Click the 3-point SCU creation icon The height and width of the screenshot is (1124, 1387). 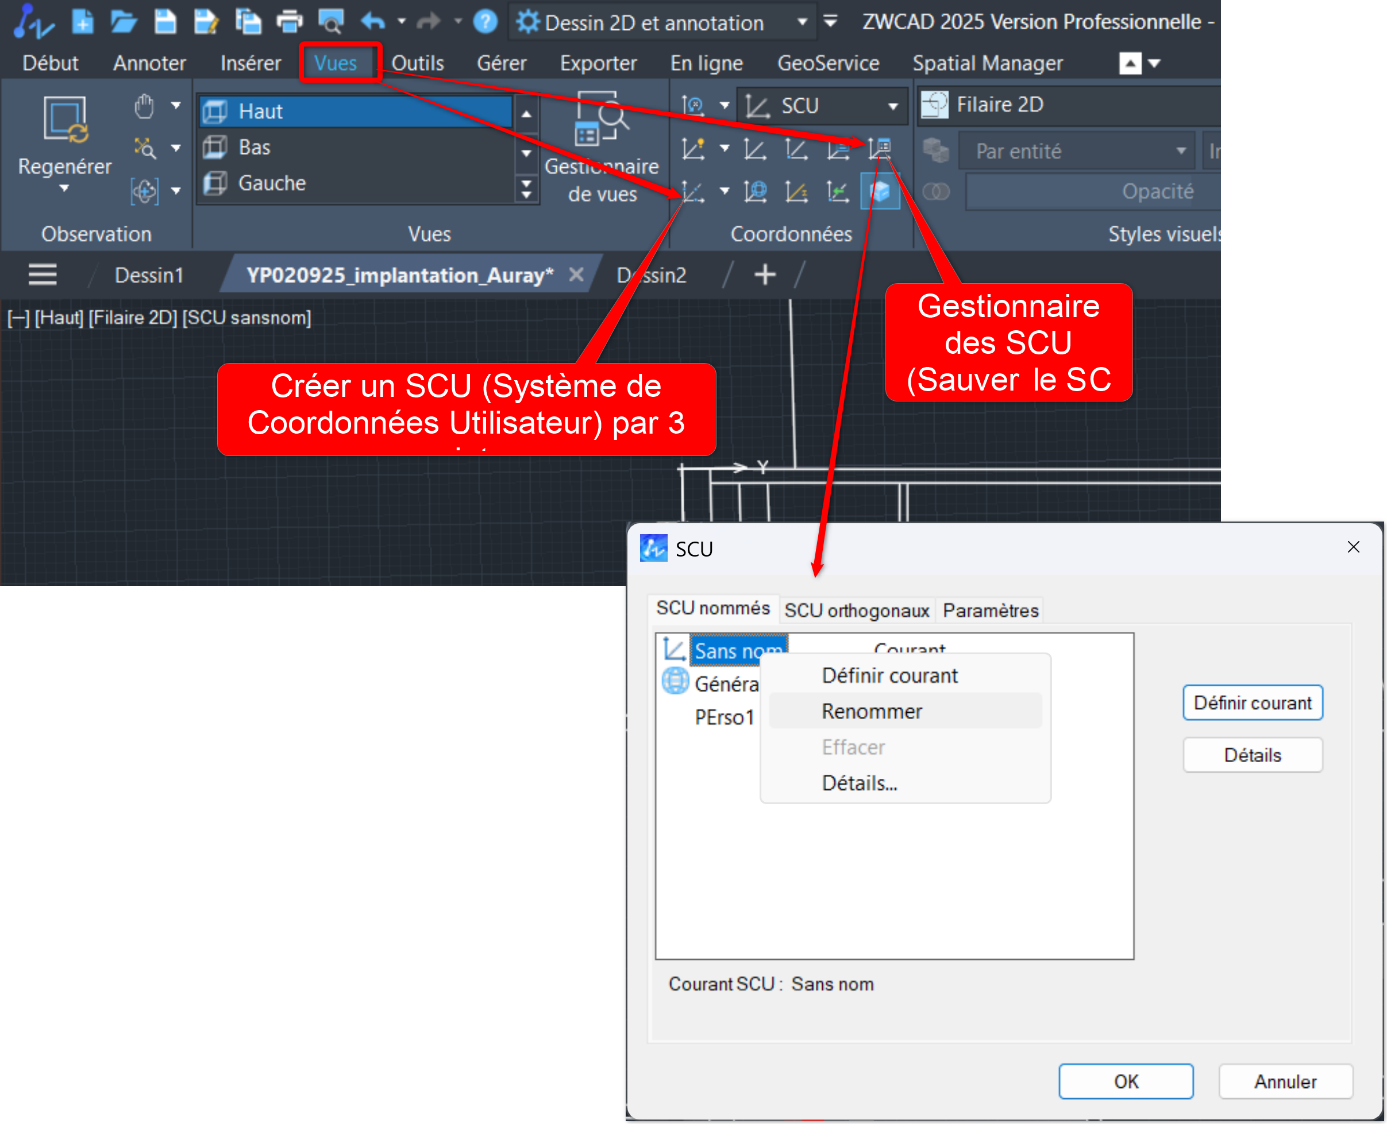coord(692,191)
